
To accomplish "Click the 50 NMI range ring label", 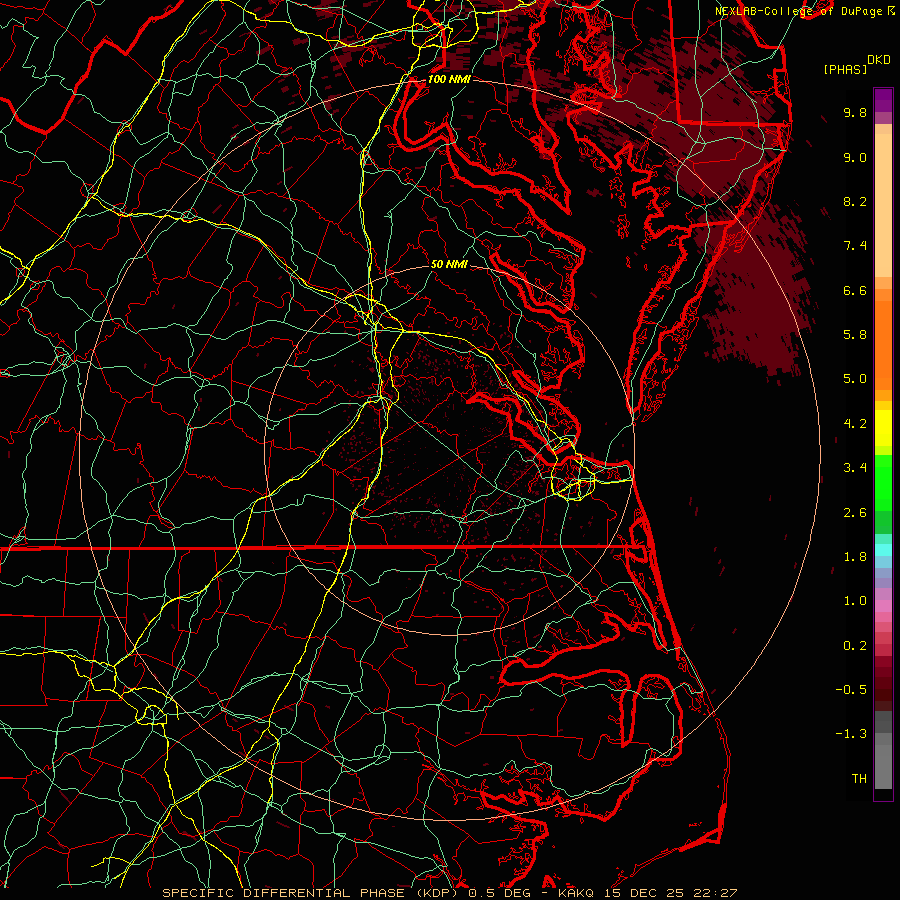I will [449, 264].
